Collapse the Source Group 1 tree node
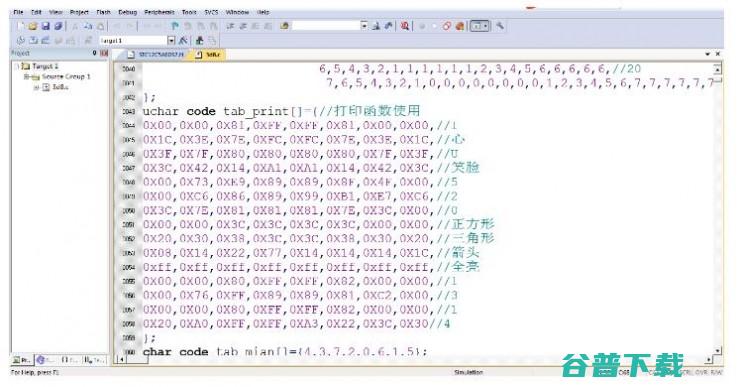 click(x=27, y=76)
